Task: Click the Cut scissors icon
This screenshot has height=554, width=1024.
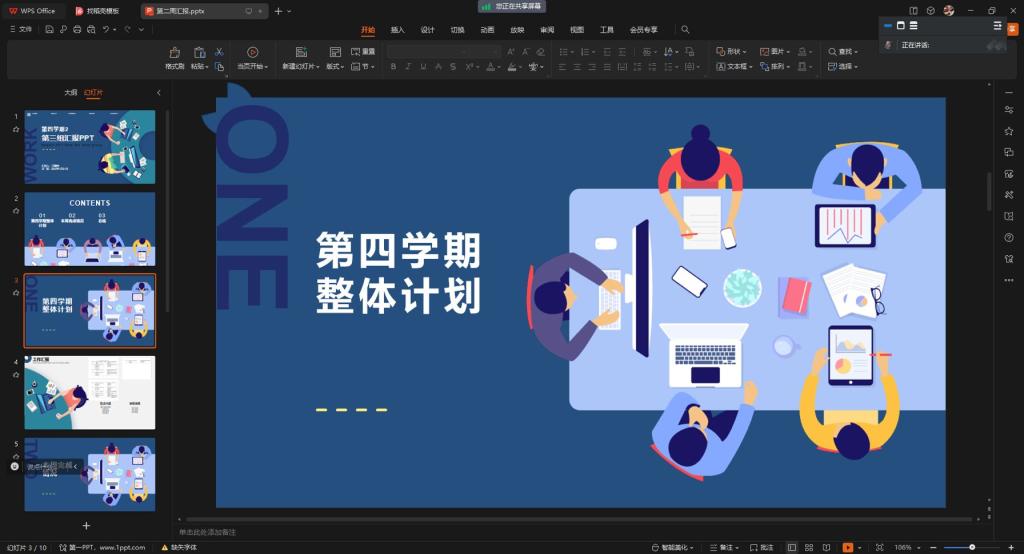Action: coord(218,52)
